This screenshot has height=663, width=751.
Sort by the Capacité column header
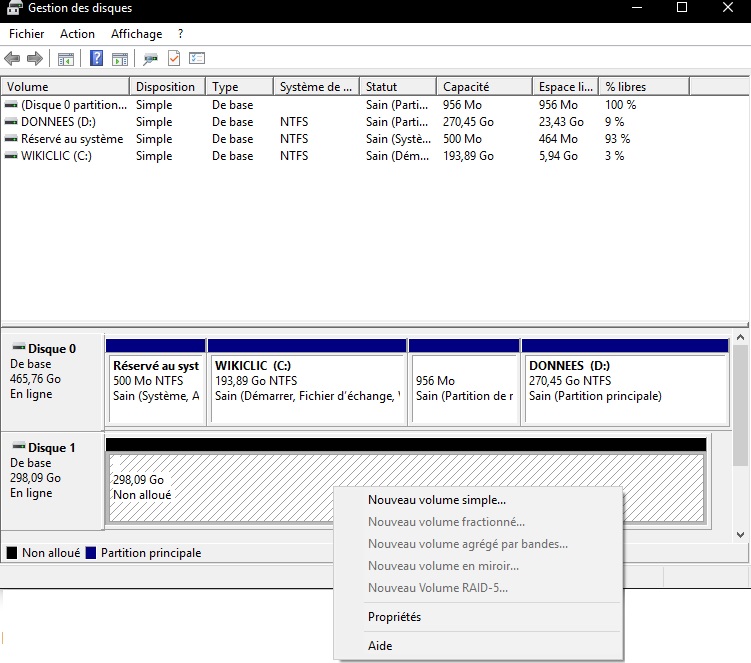point(484,87)
